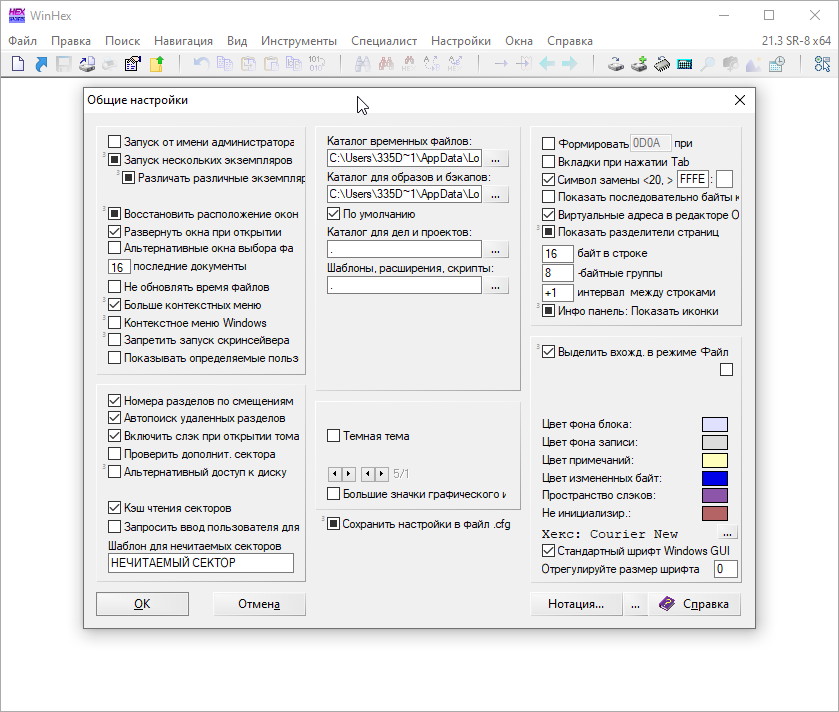This screenshot has height=712, width=839.
Task: Enable 'Контекстное меню Windows' checkbox
Action: click(114, 323)
